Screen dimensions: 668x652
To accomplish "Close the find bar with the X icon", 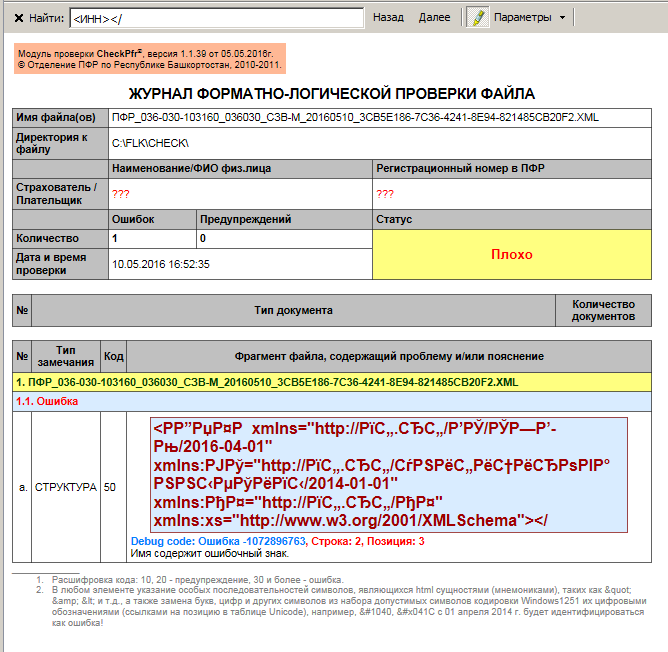I will (18, 18).
